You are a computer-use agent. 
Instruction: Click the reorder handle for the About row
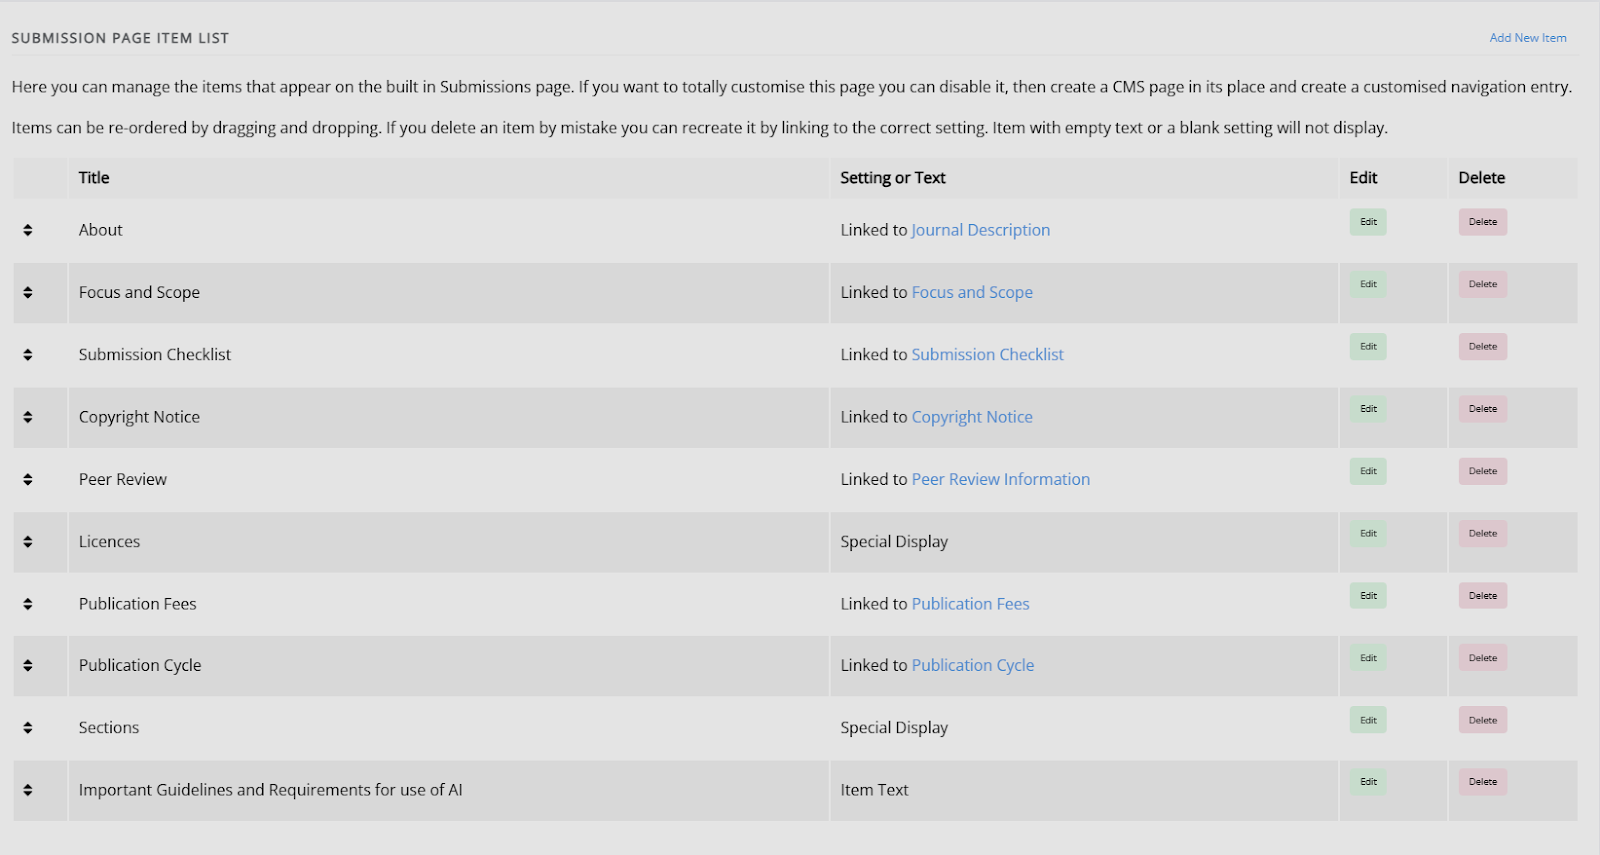click(28, 230)
